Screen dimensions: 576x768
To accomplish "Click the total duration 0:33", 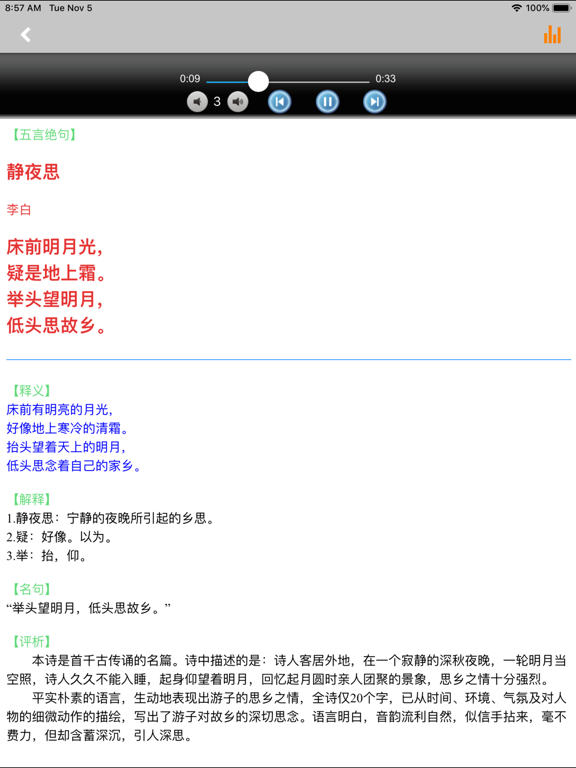I will pos(385,79).
